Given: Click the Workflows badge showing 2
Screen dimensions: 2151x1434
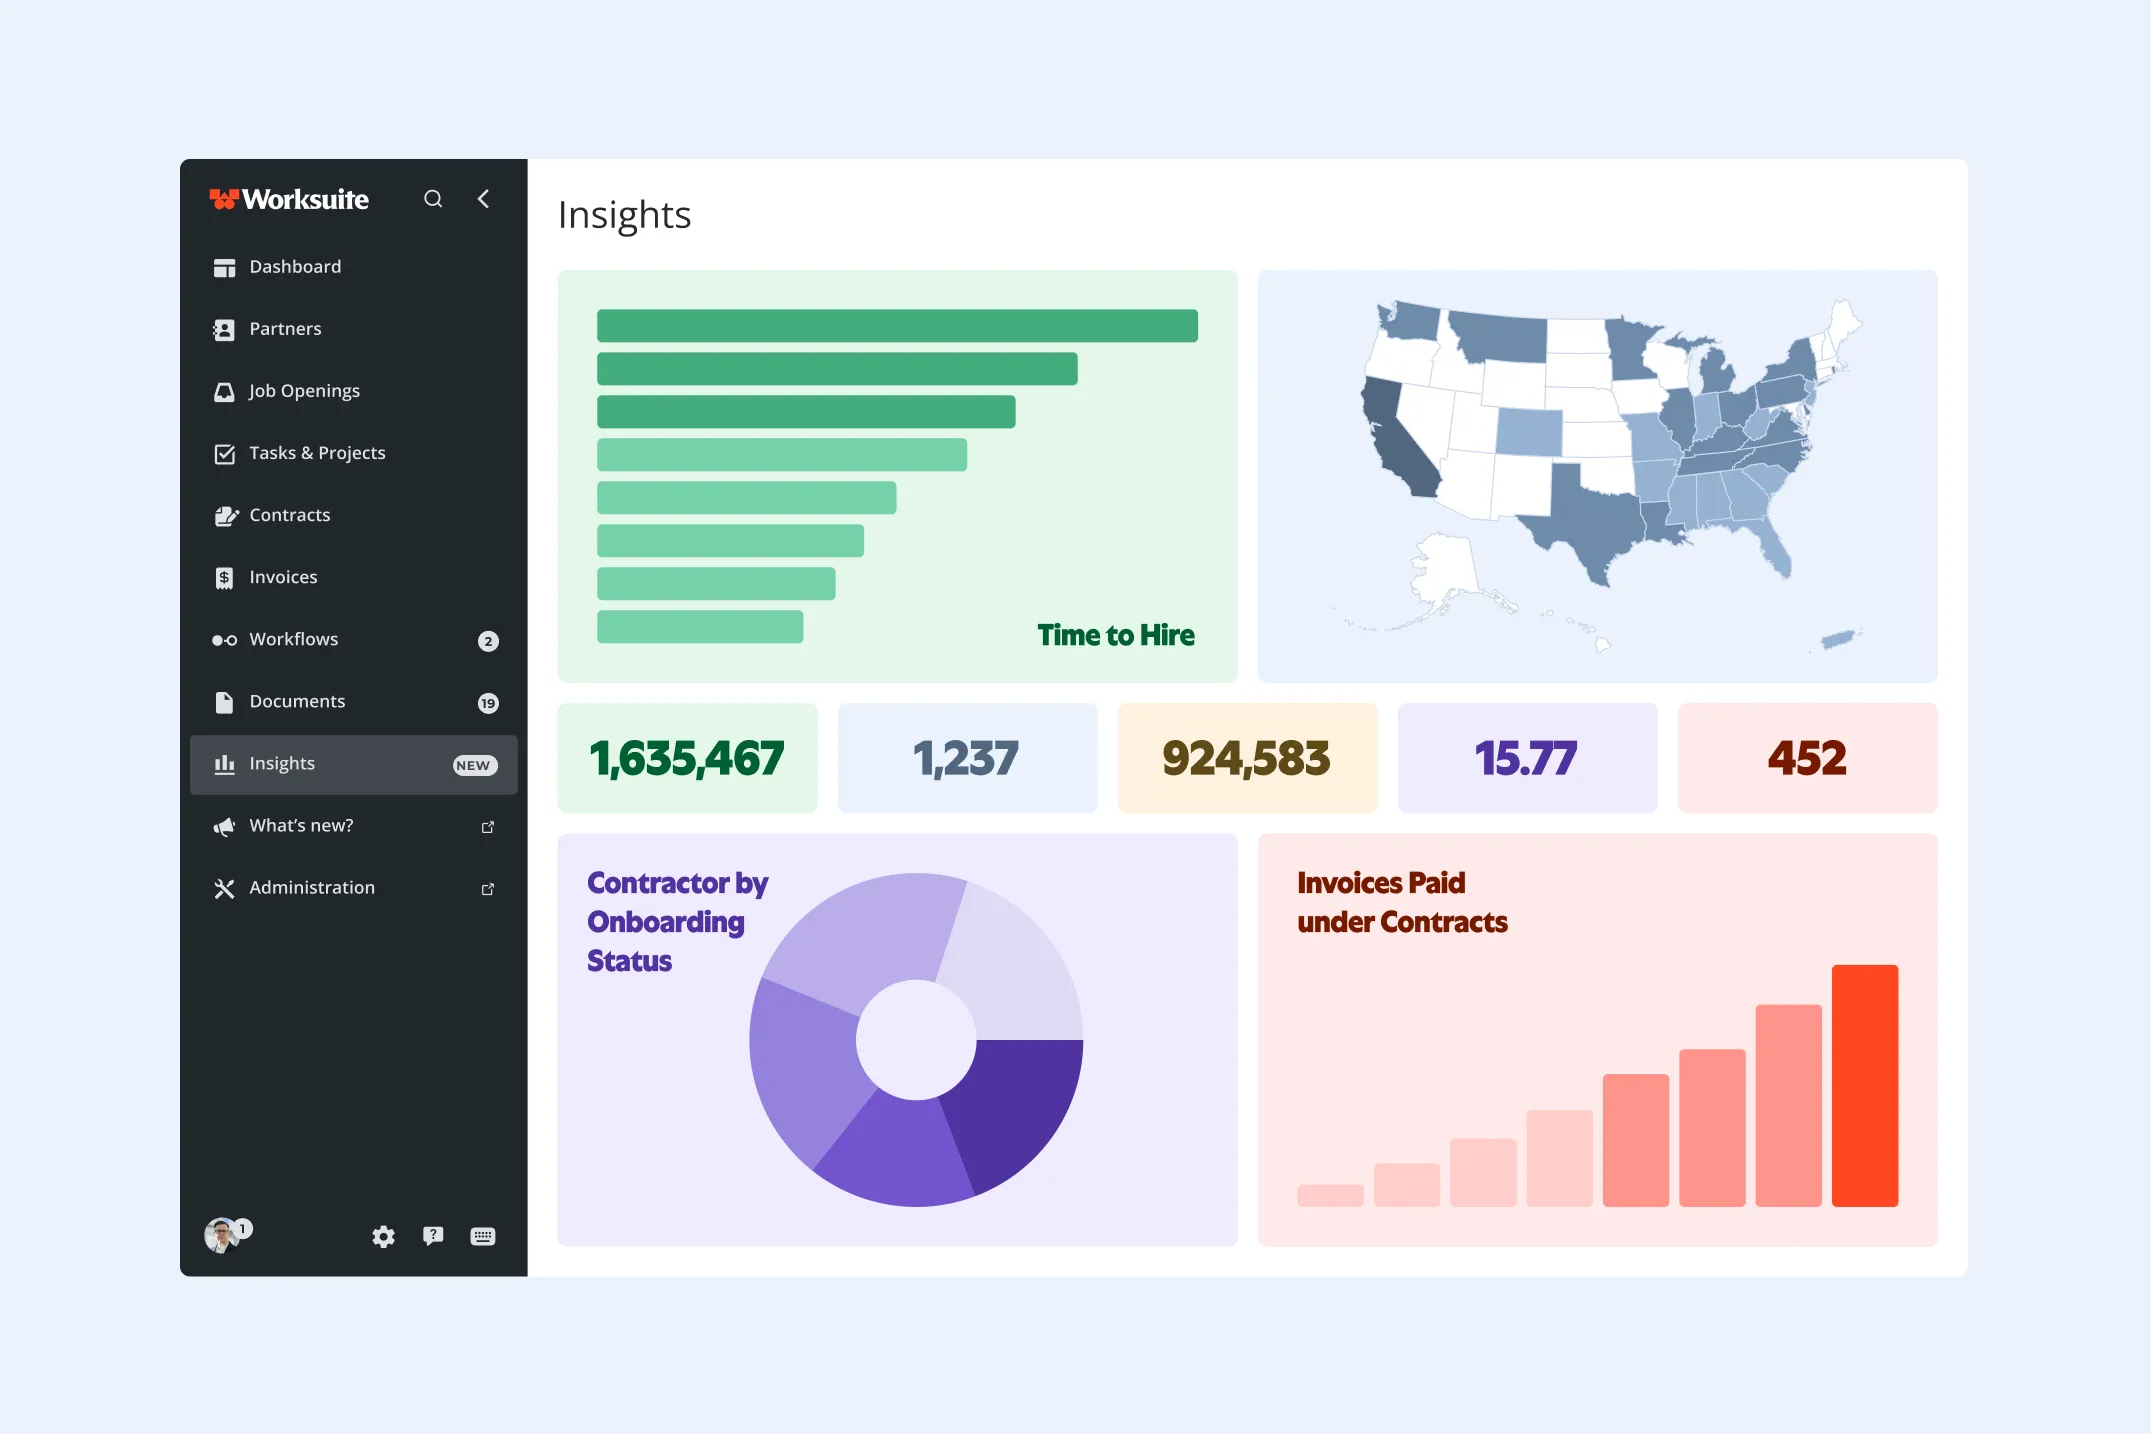Looking at the screenshot, I should [488, 641].
